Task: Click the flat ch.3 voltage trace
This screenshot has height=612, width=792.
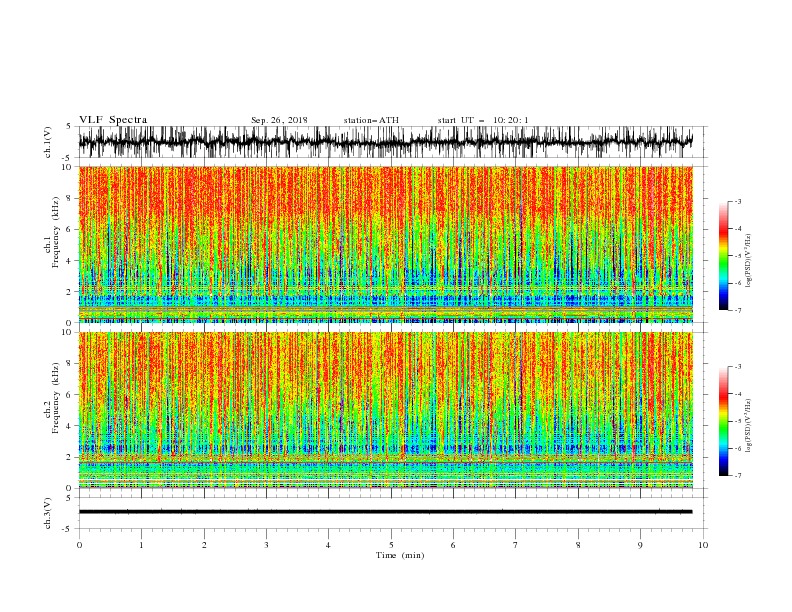Action: coord(385,512)
